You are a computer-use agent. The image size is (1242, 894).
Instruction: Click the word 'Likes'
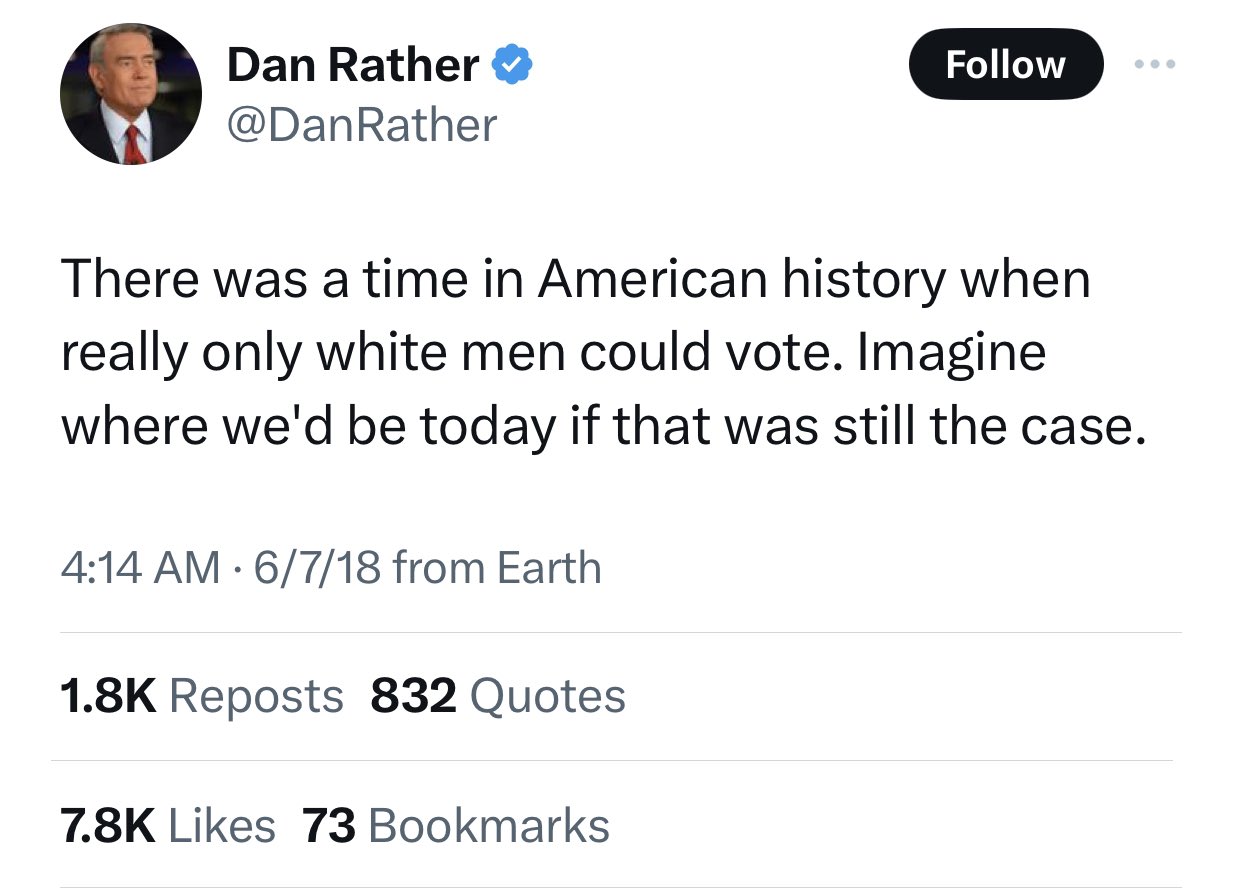click(x=222, y=825)
